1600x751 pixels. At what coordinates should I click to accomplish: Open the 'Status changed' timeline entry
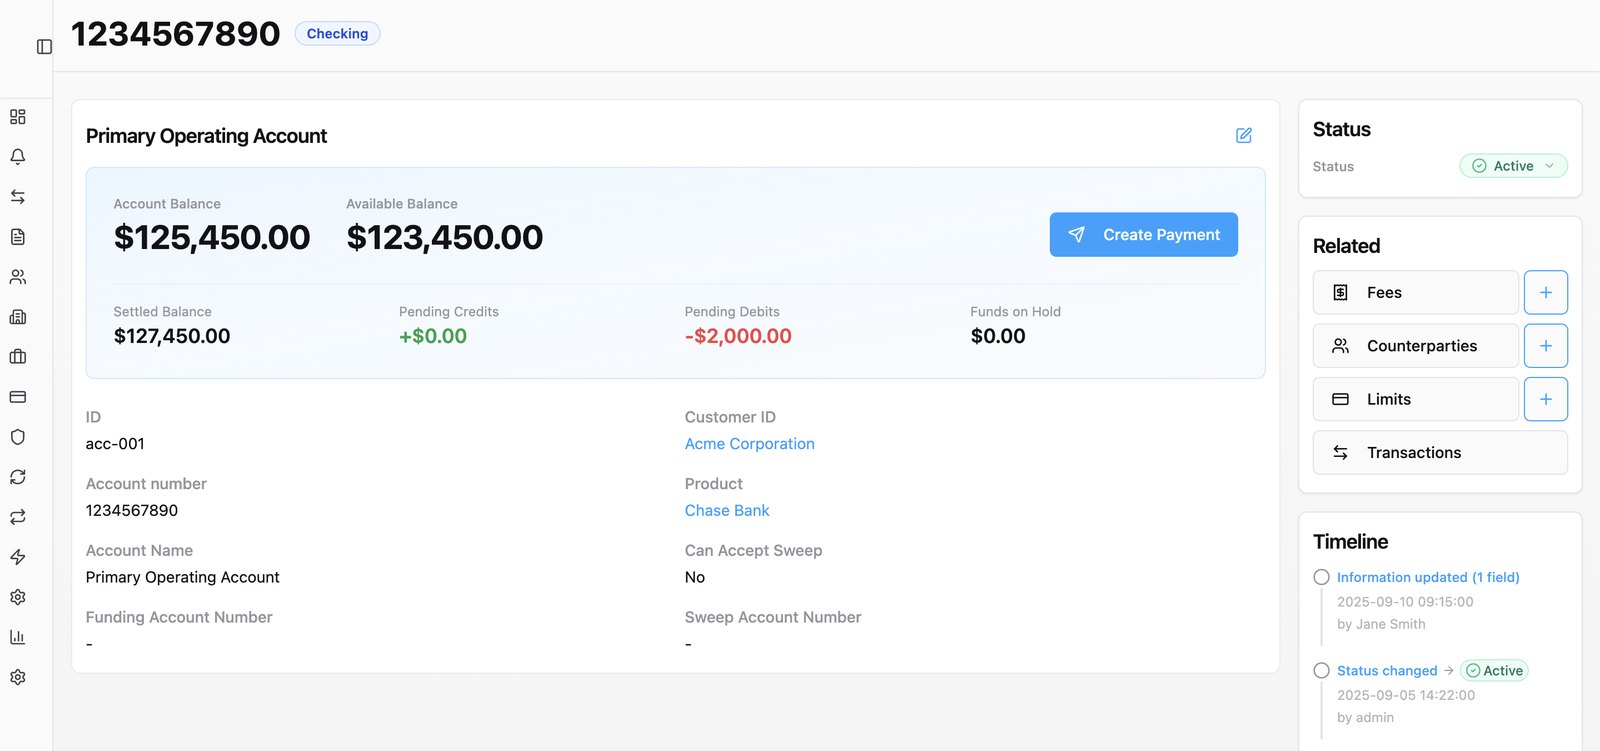pyautogui.click(x=1387, y=671)
